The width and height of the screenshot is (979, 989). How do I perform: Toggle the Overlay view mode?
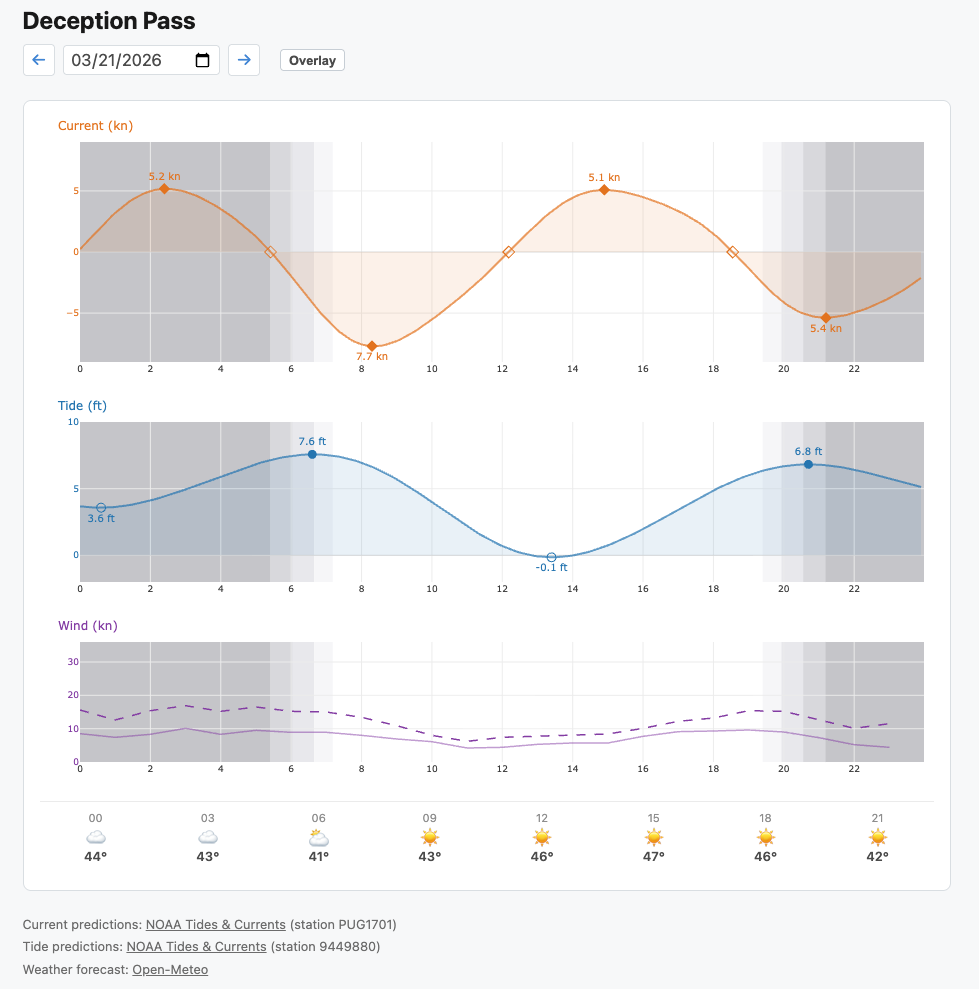tap(311, 60)
